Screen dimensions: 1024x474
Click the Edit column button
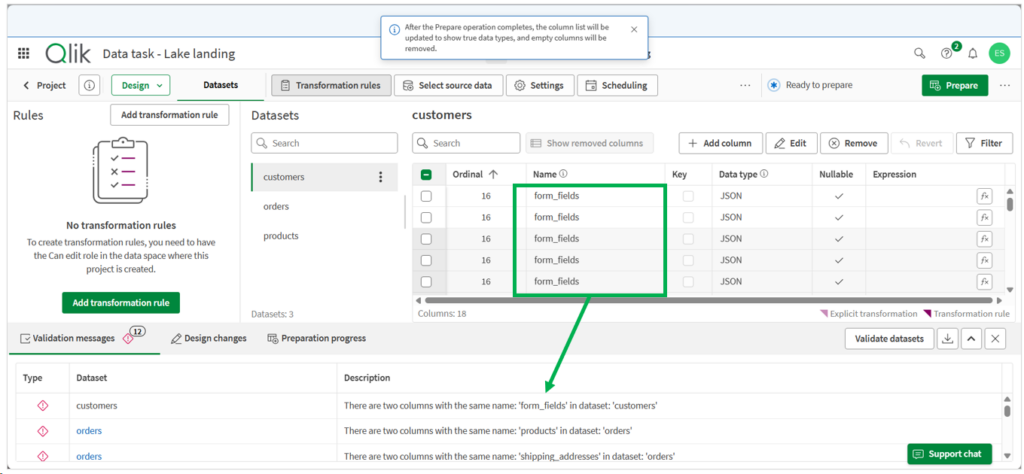[791, 143]
